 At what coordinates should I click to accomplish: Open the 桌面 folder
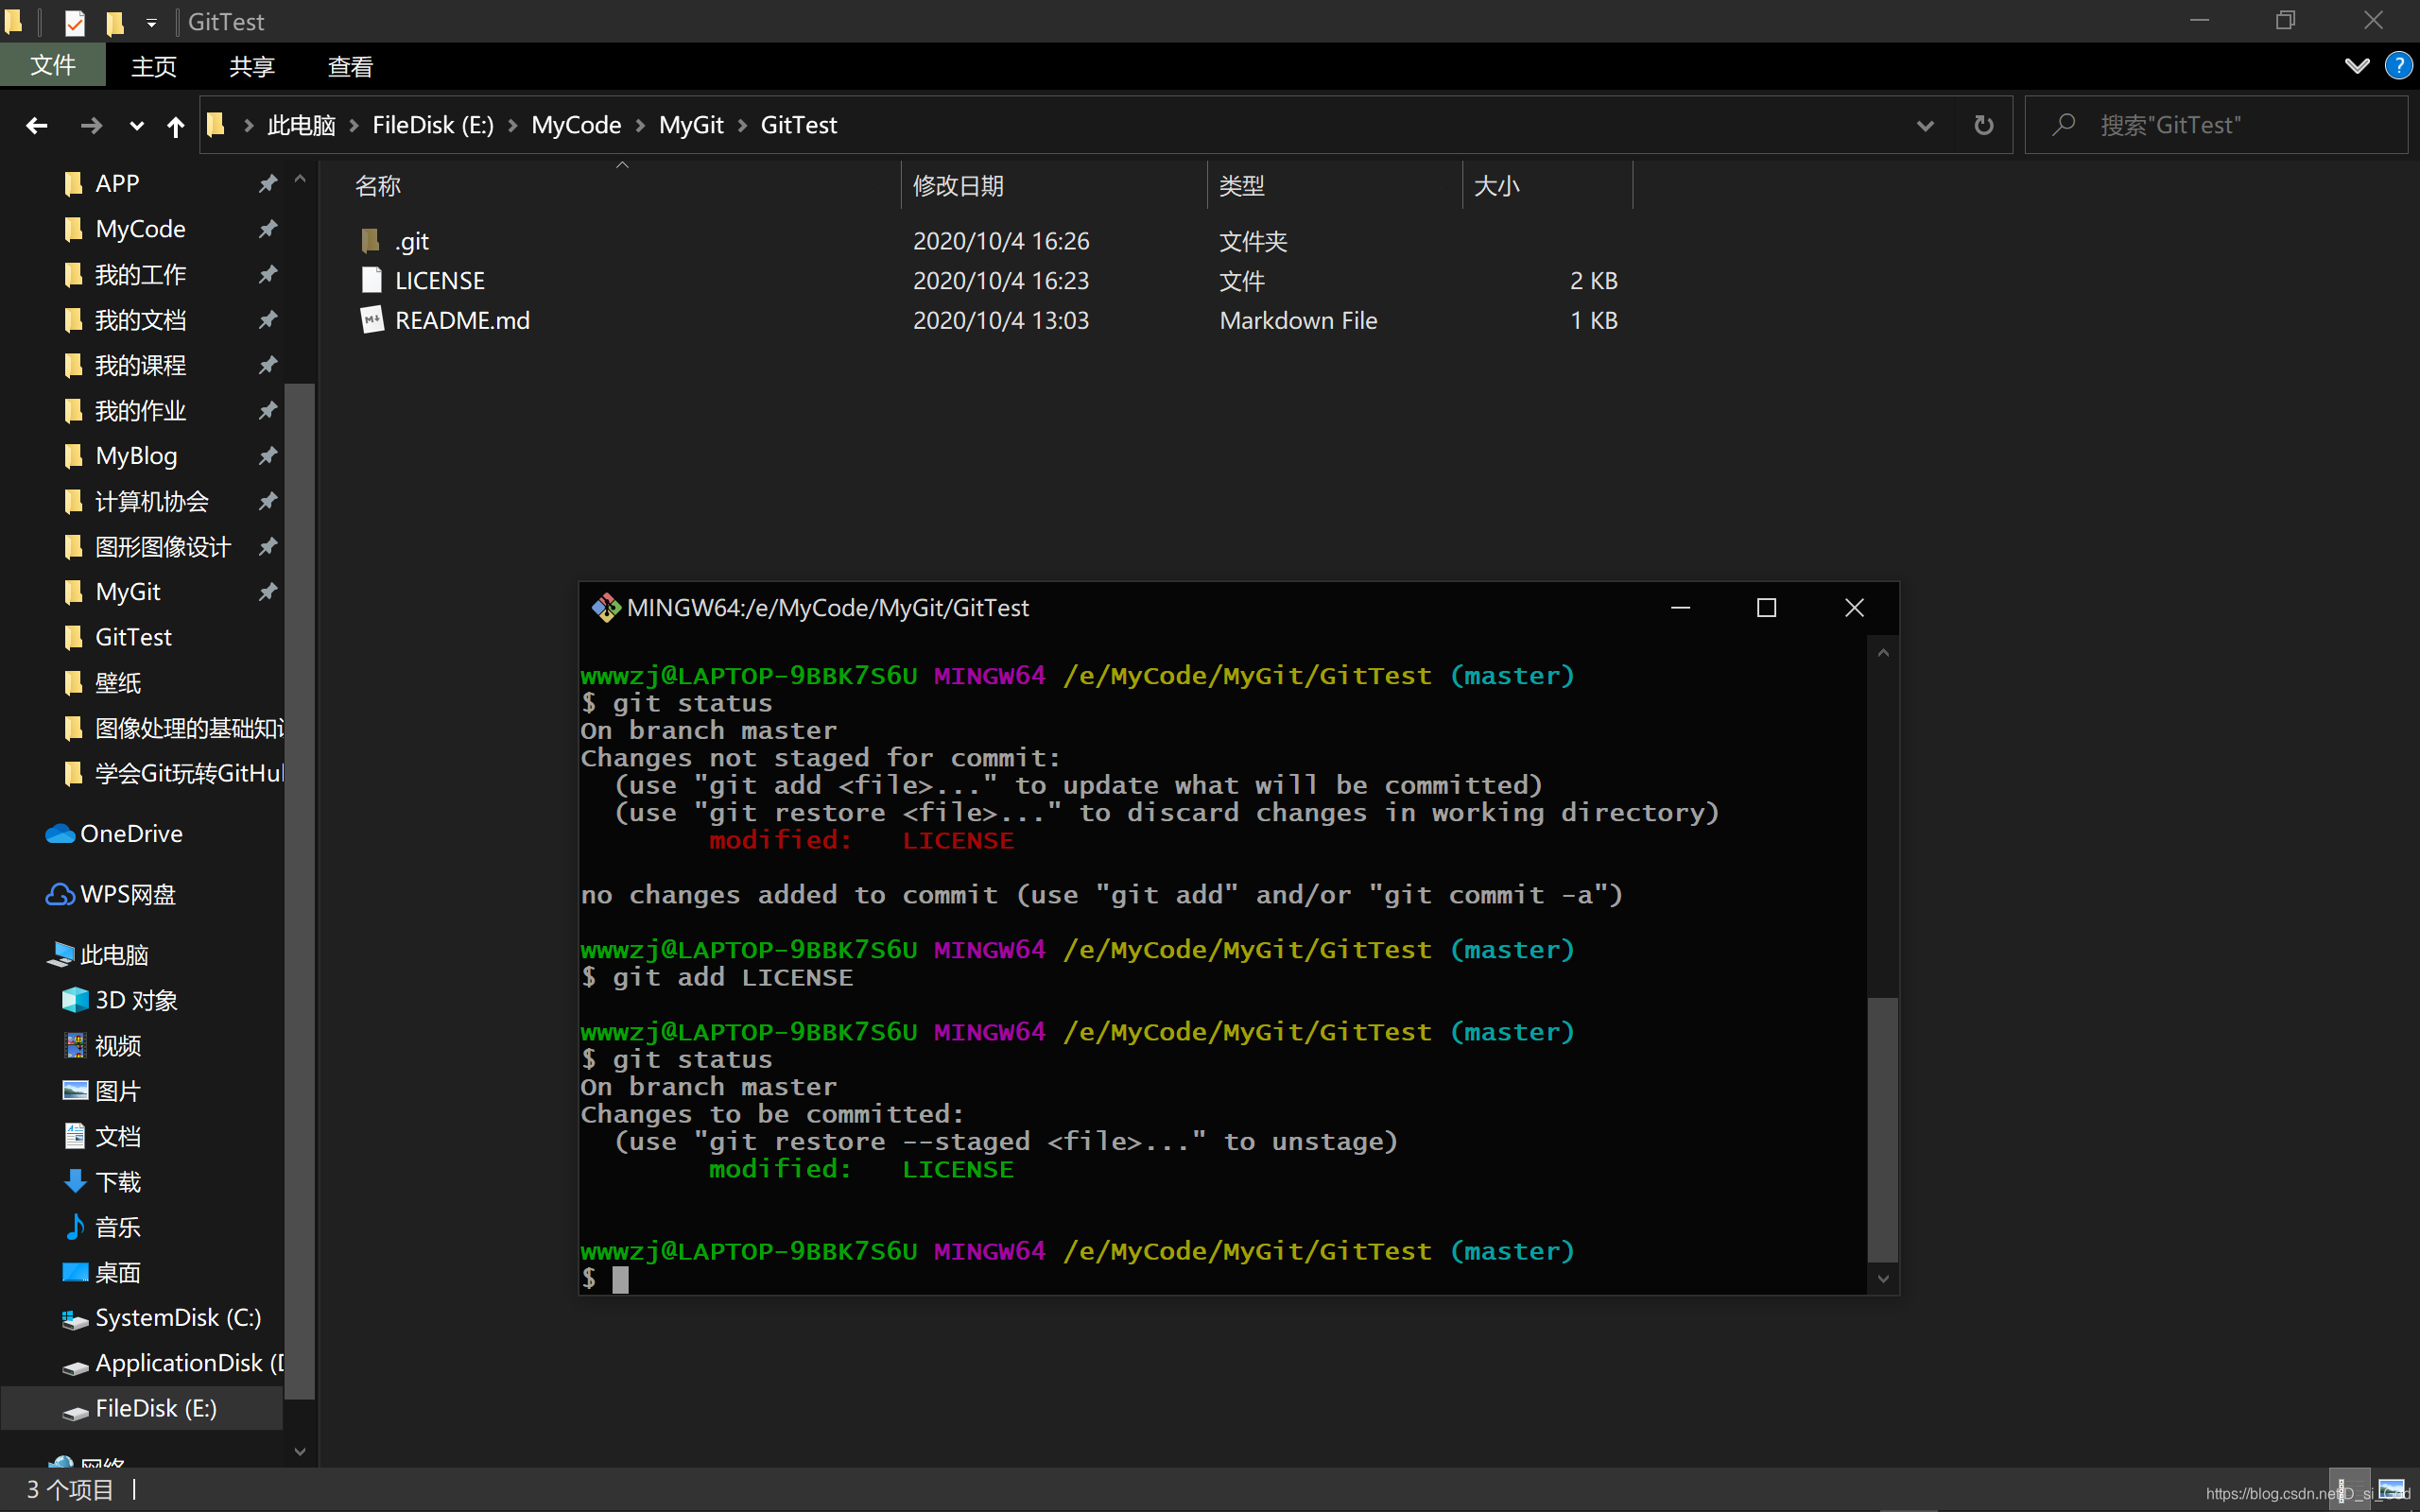(x=102, y=1272)
